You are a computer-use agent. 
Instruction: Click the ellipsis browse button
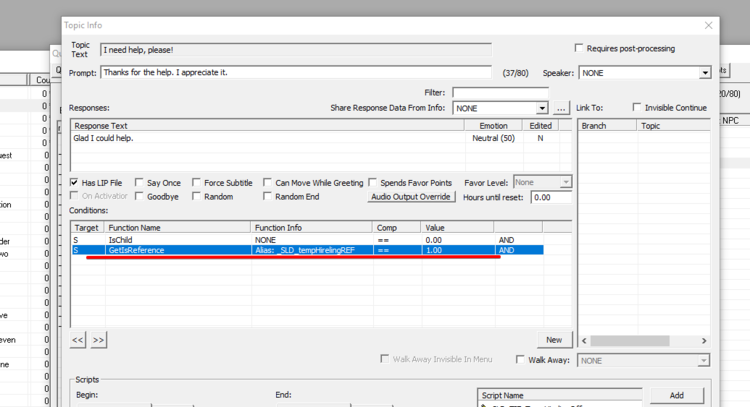[561, 108]
